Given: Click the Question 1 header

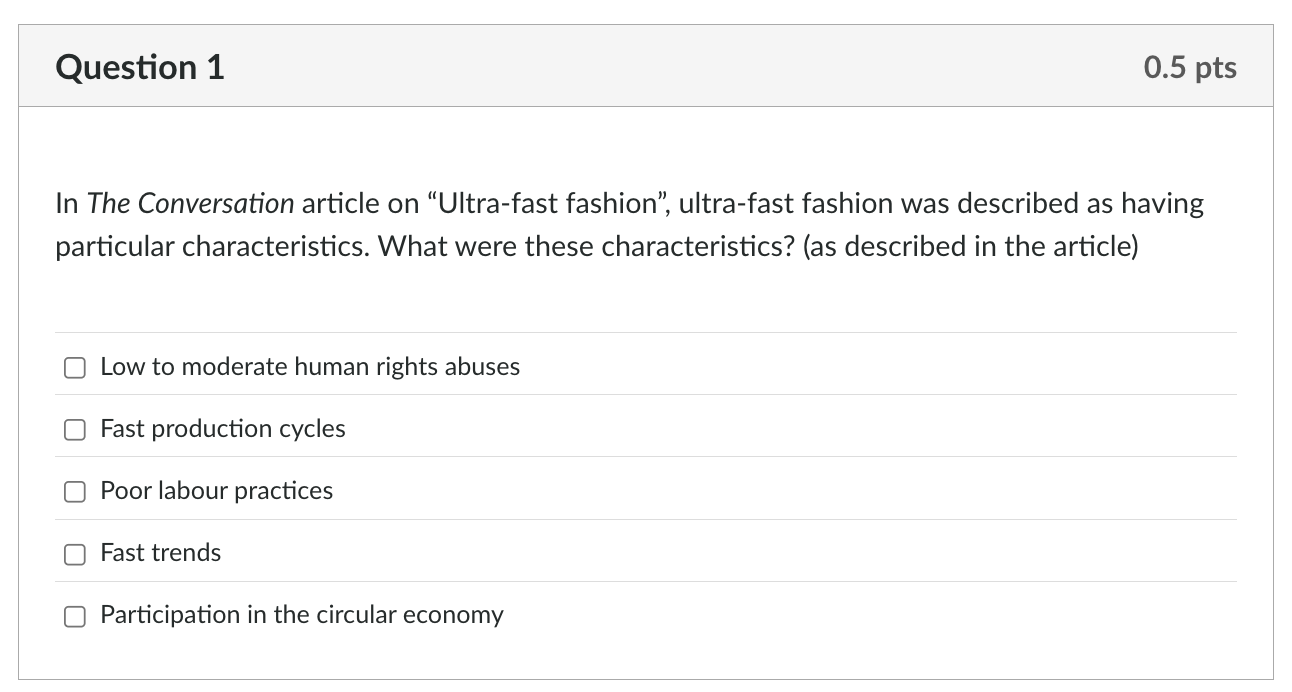Looking at the screenshot, I should pos(139,67).
